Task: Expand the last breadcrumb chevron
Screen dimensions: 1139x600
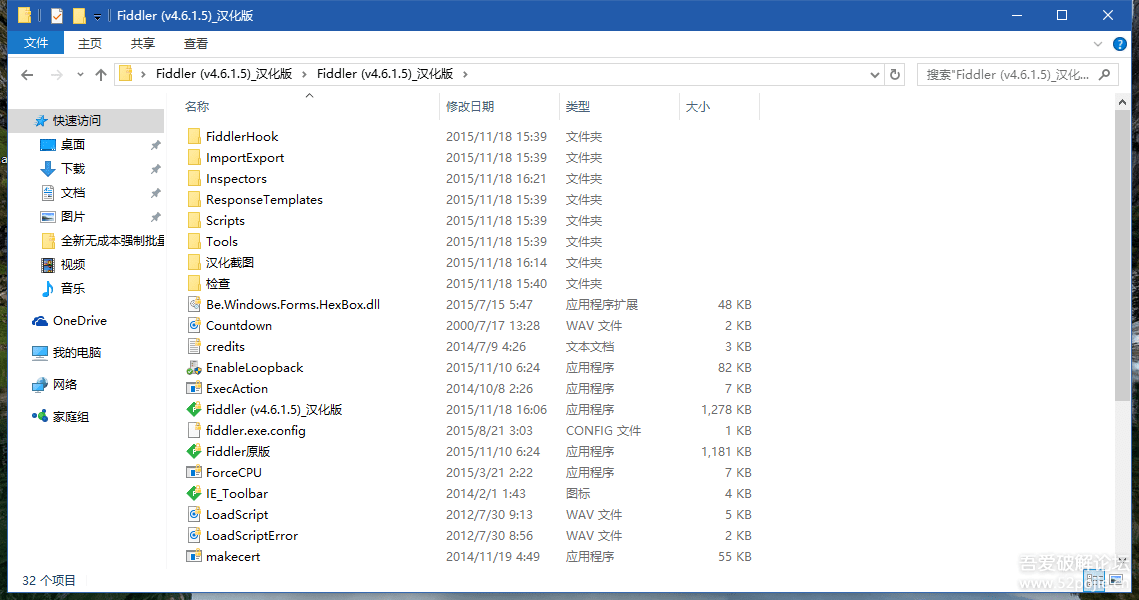Action: pyautogui.click(x=465, y=74)
